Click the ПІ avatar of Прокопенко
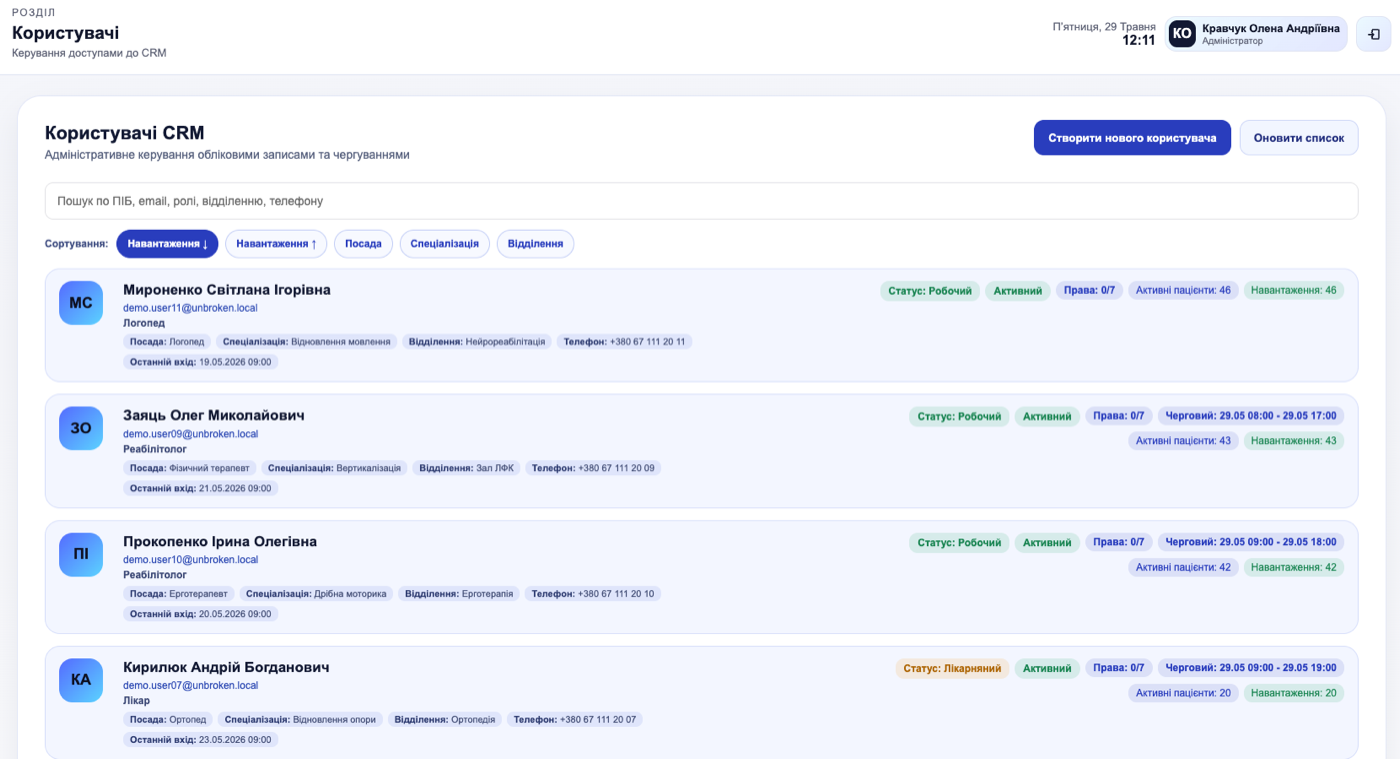The image size is (1400, 759). (x=81, y=554)
